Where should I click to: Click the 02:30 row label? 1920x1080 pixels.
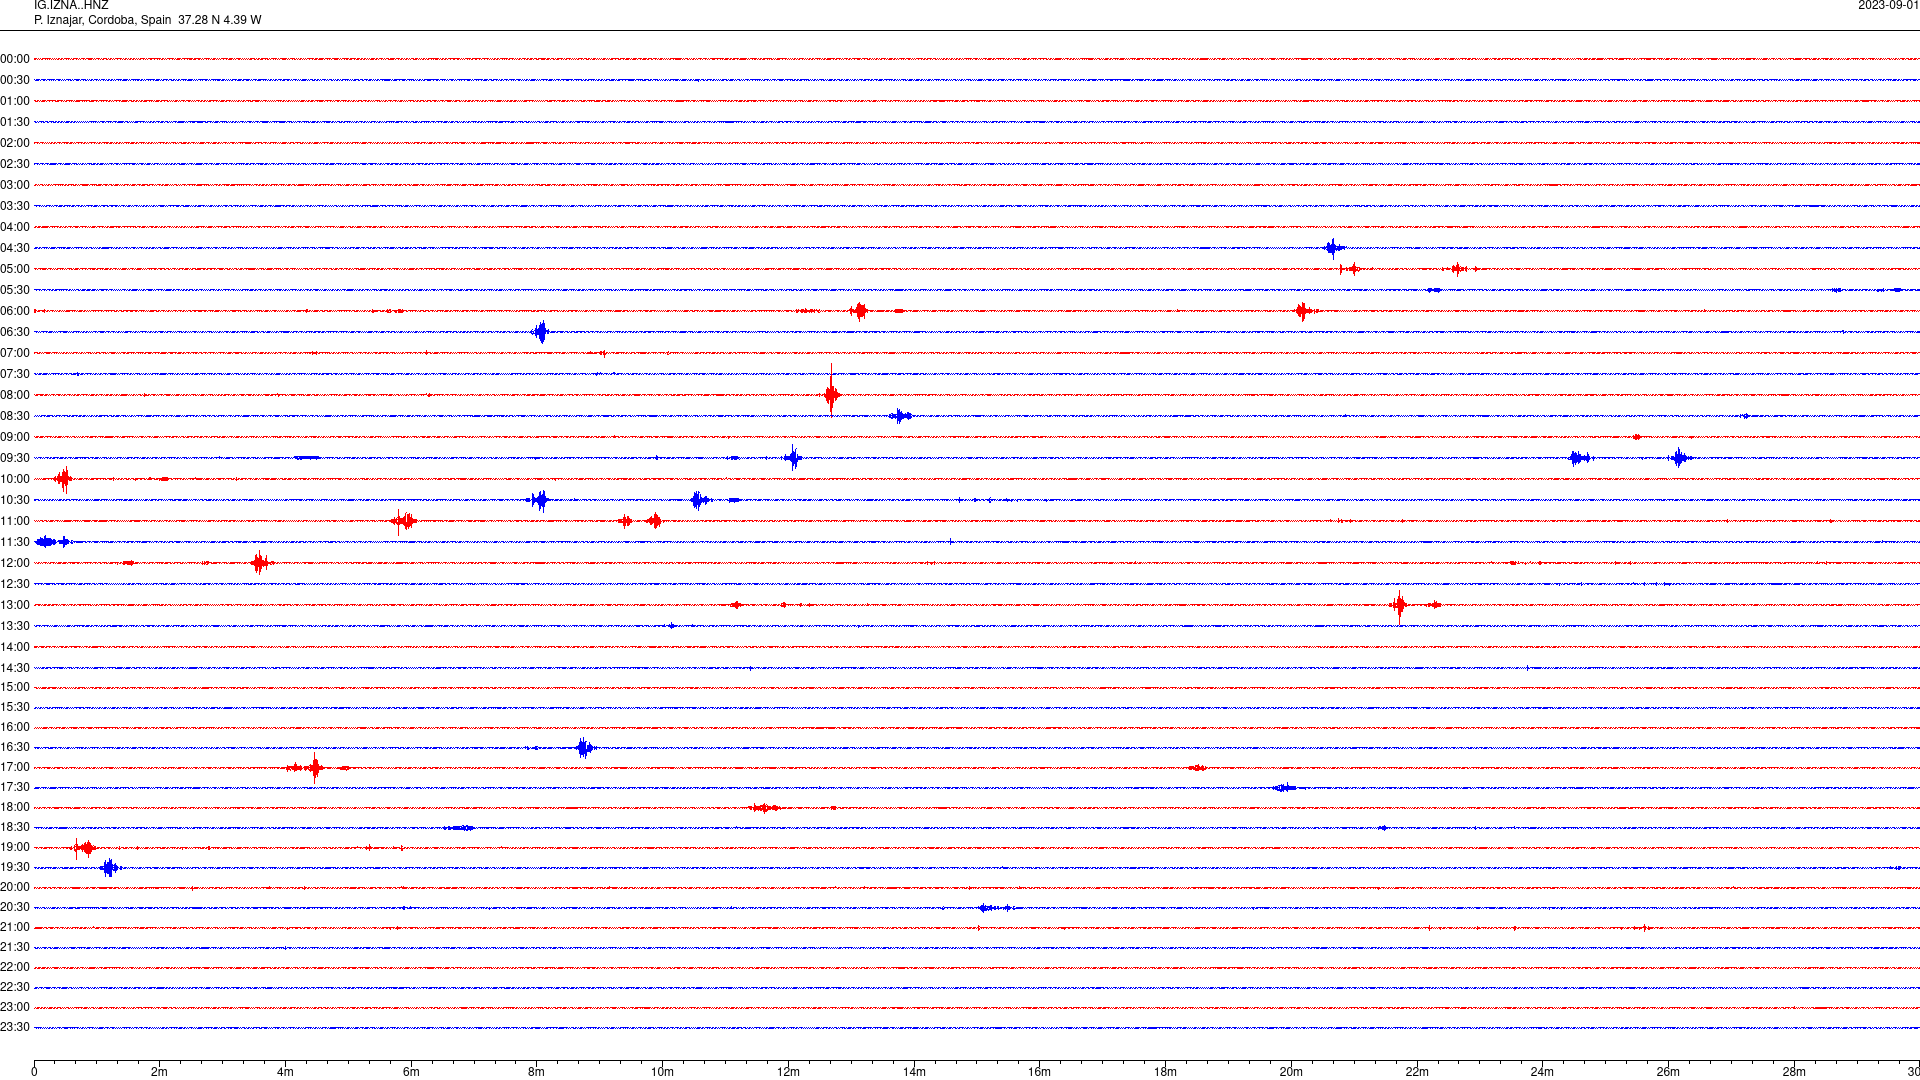[15, 164]
